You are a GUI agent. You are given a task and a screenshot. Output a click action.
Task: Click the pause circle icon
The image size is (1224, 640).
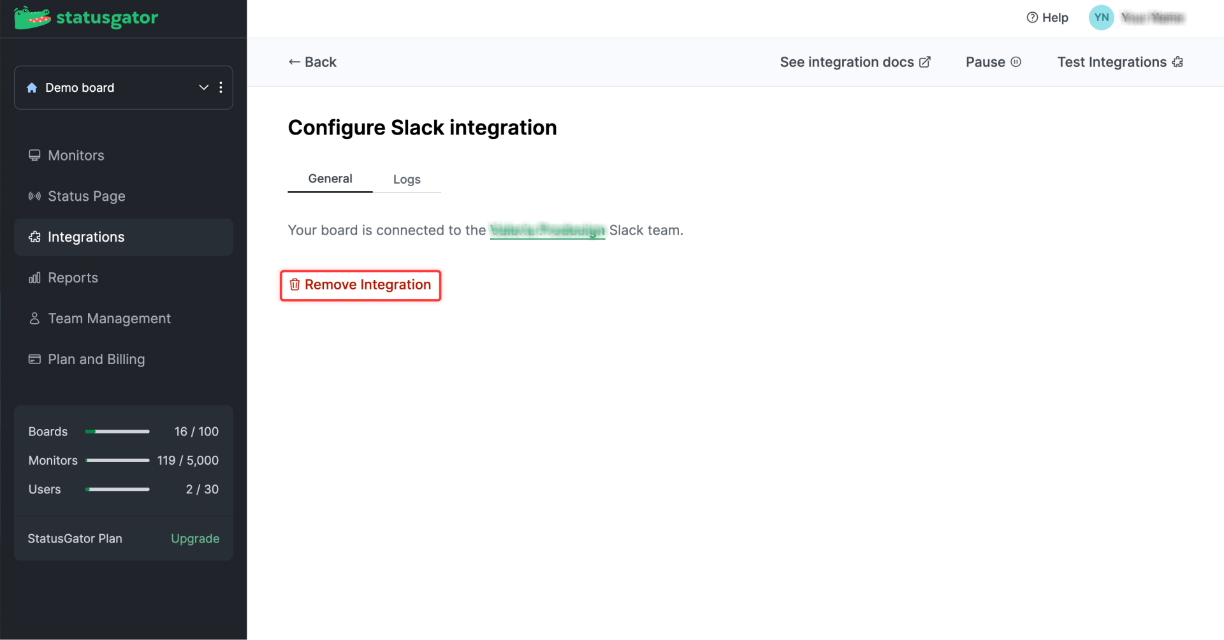coord(1016,62)
